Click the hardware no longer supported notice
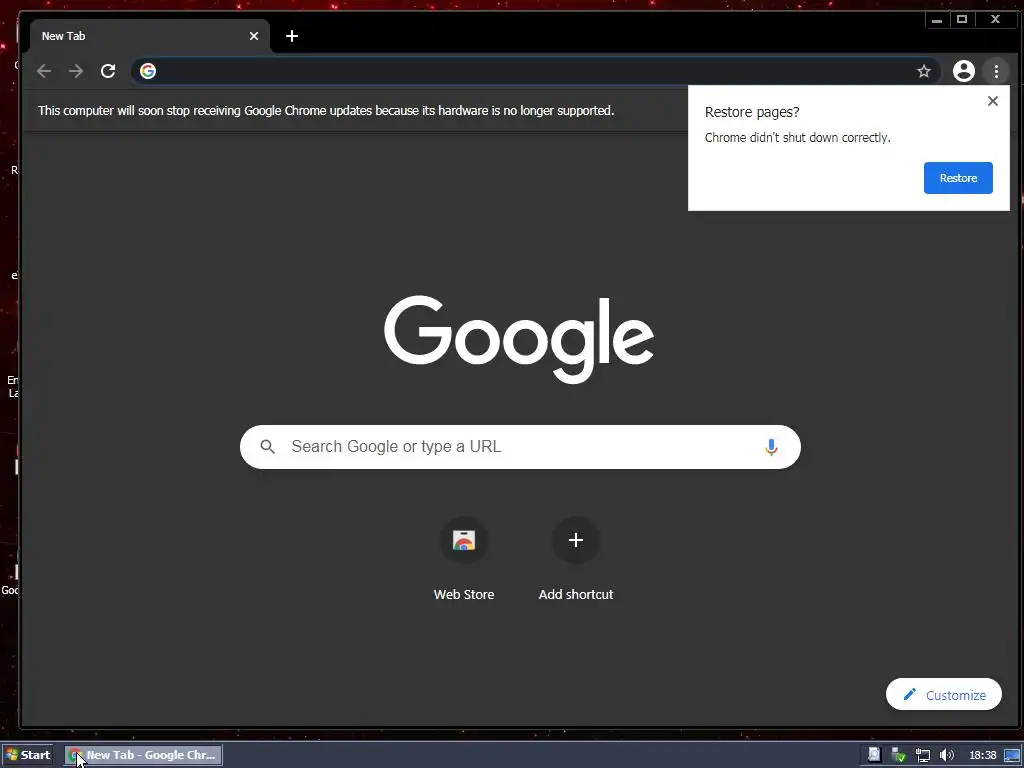Viewport: 1024px width, 768px height. click(x=326, y=110)
